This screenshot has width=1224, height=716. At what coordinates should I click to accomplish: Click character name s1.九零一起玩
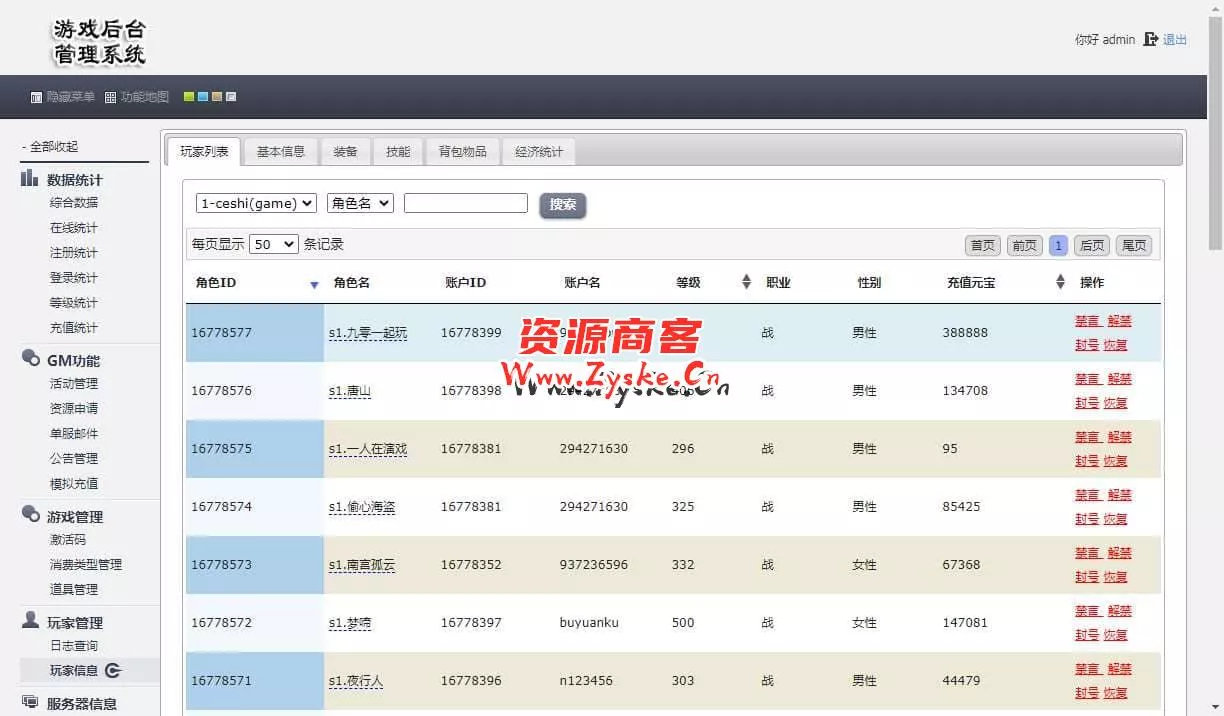pyautogui.click(x=368, y=333)
